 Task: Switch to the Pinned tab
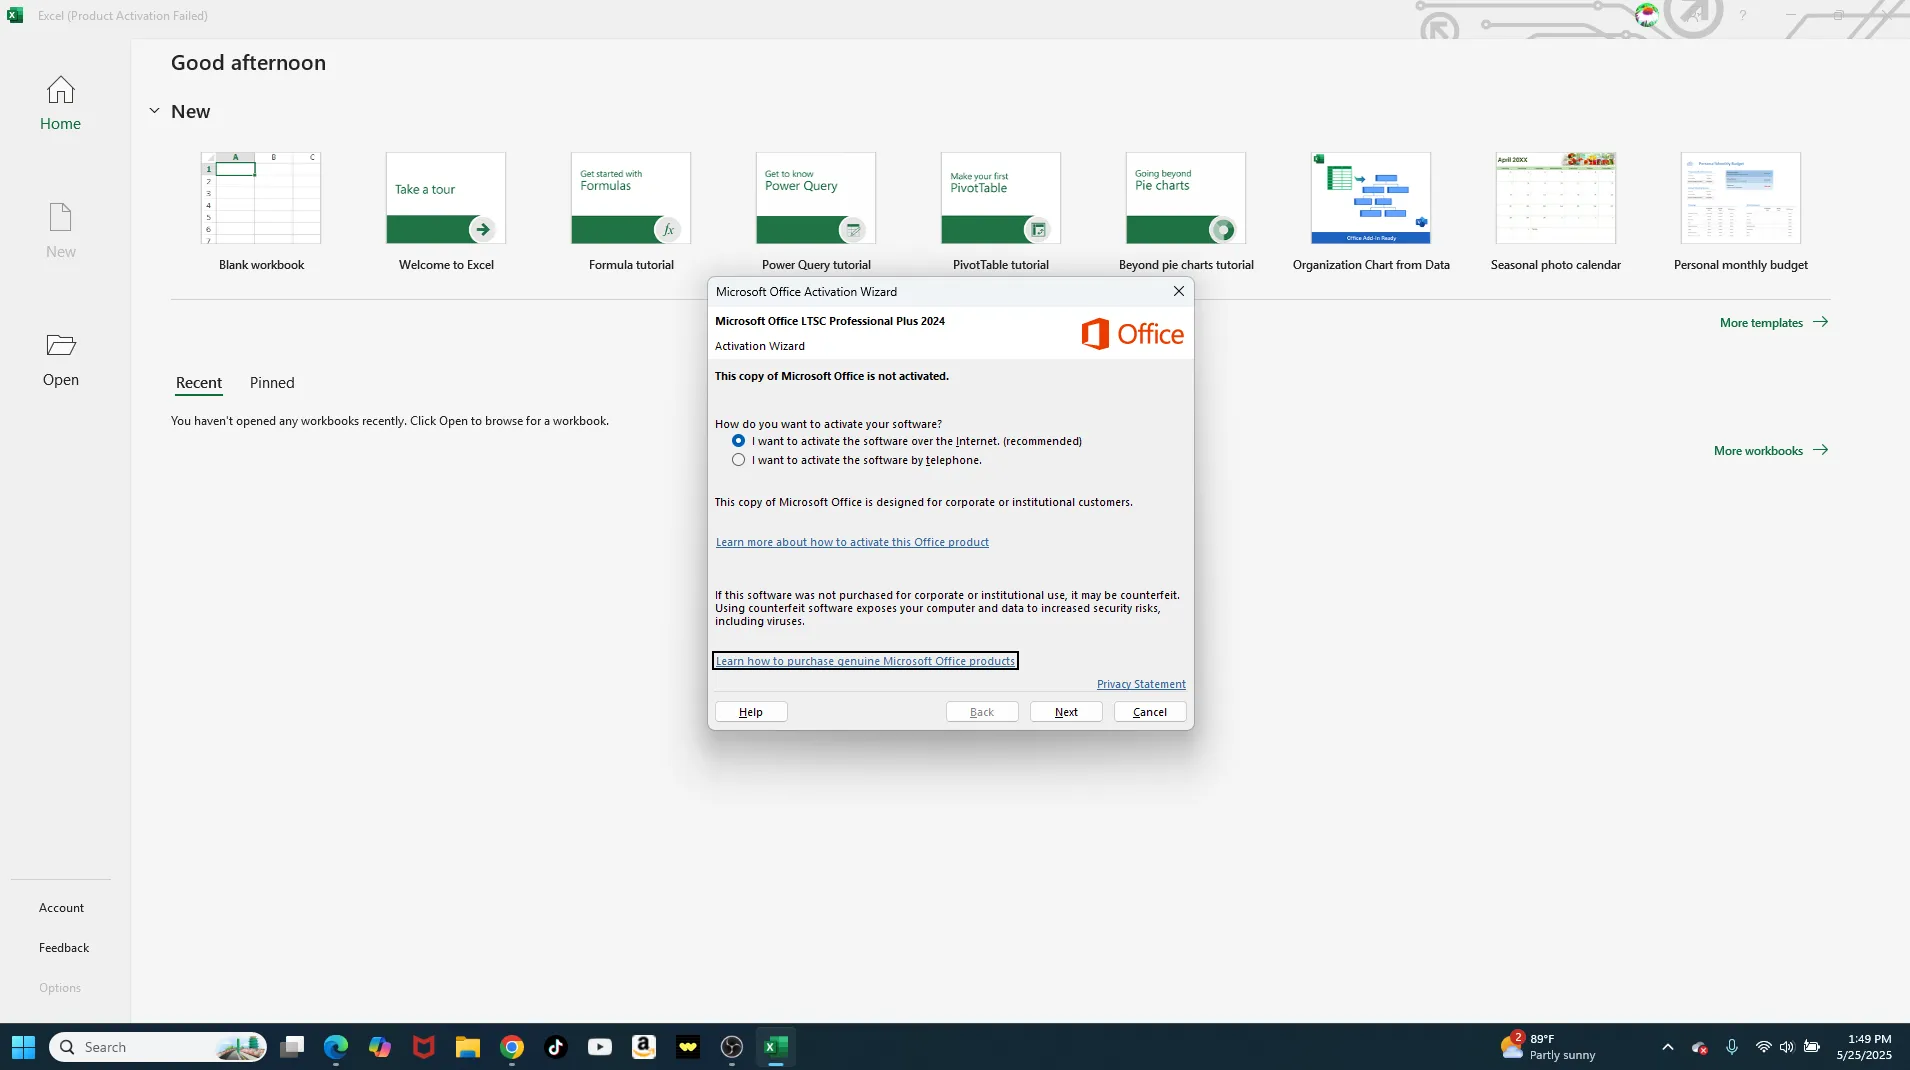tap(272, 383)
